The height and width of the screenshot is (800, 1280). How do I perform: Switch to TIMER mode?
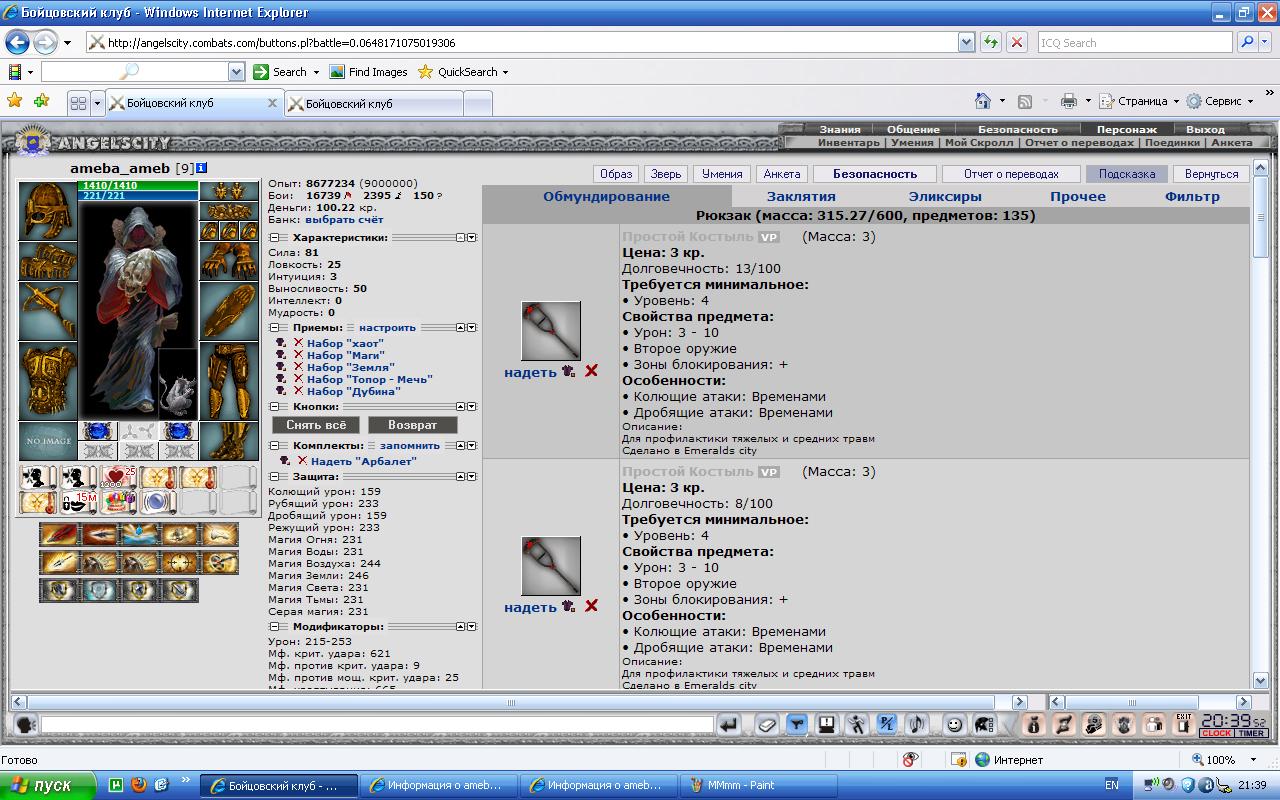[x=1251, y=733]
